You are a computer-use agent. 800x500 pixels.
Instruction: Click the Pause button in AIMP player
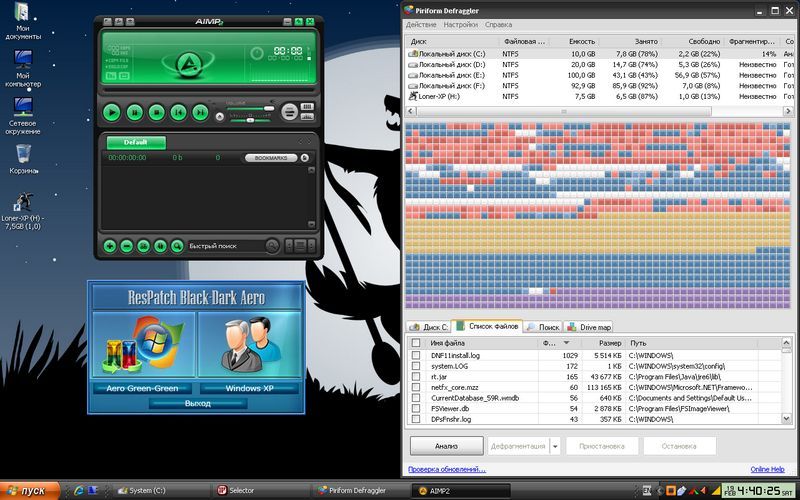[136, 113]
